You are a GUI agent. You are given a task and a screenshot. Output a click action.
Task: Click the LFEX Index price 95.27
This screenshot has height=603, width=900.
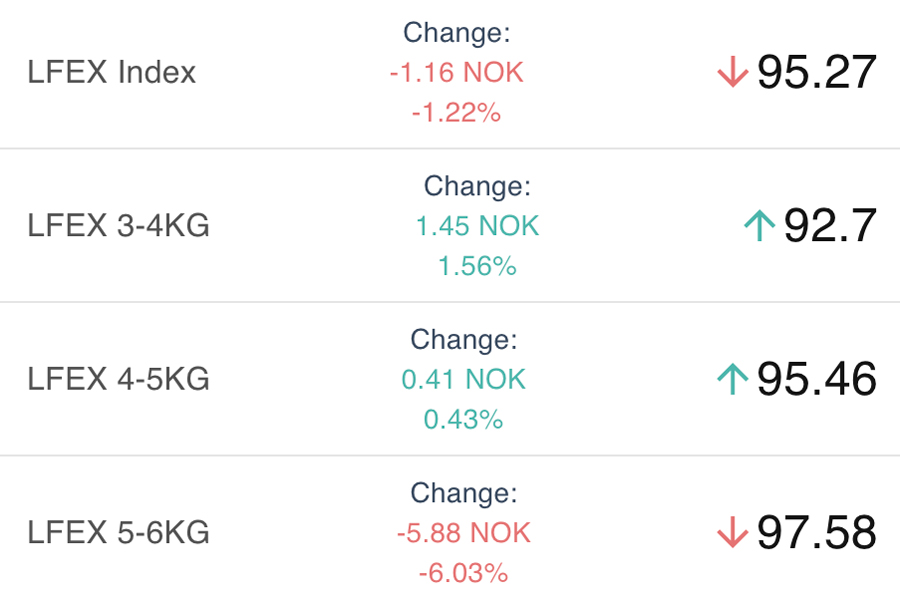pos(816,73)
